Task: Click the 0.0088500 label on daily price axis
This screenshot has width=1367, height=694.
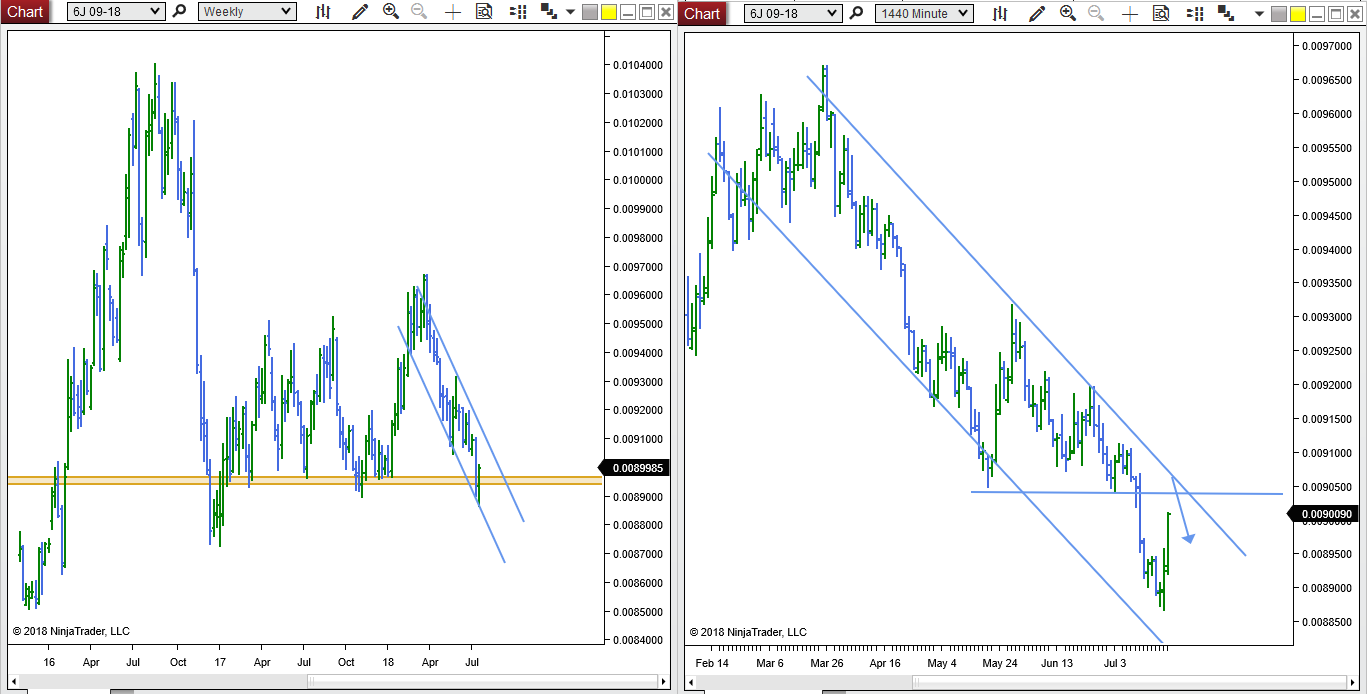Action: 1326,622
